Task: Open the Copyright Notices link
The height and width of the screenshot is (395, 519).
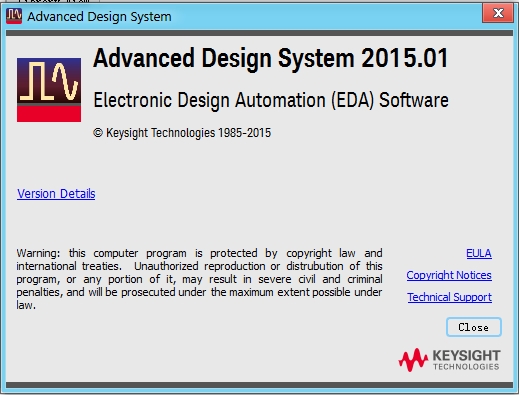Action: (449, 275)
